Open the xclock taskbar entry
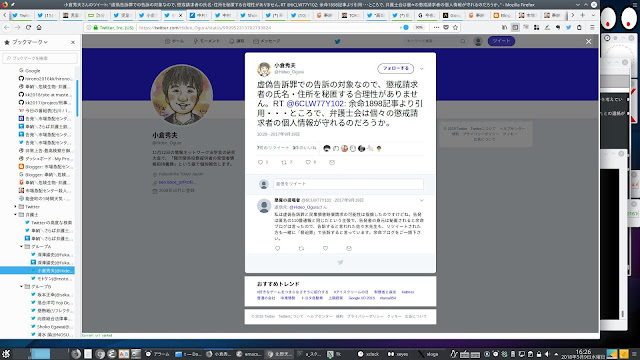 pos(369,354)
